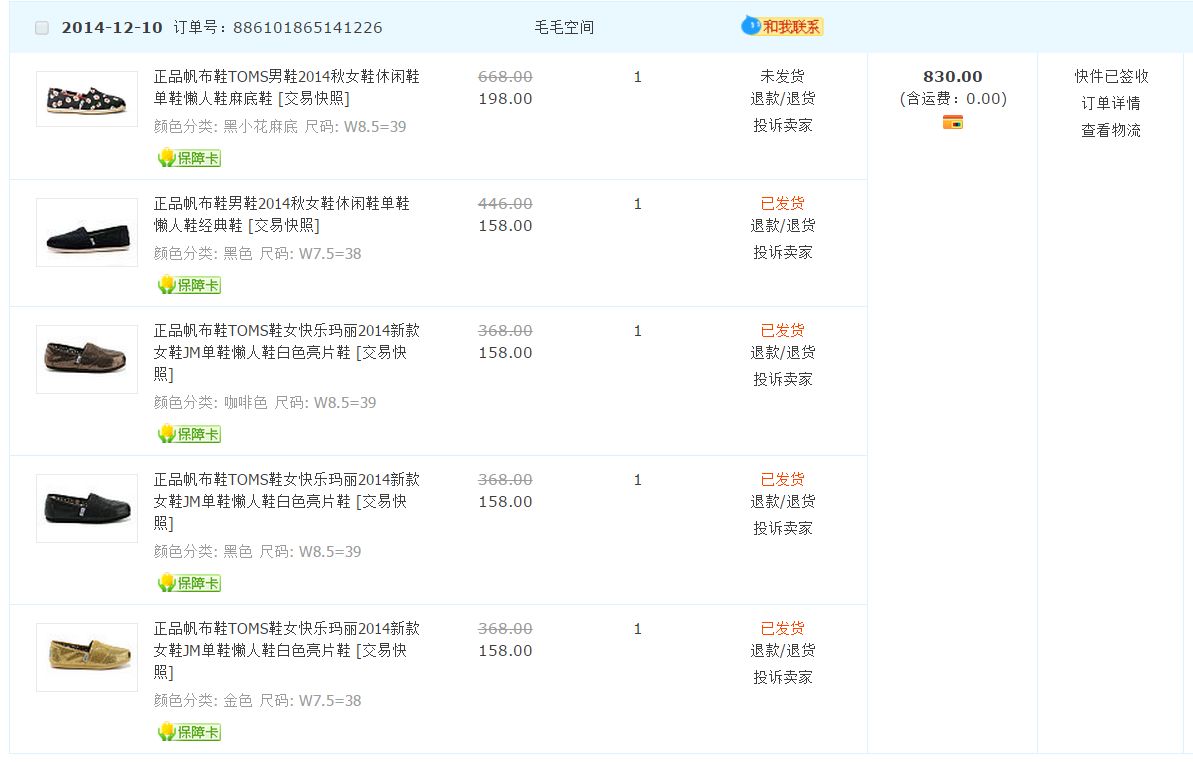Visit seller shop 毛毛空间

point(564,27)
